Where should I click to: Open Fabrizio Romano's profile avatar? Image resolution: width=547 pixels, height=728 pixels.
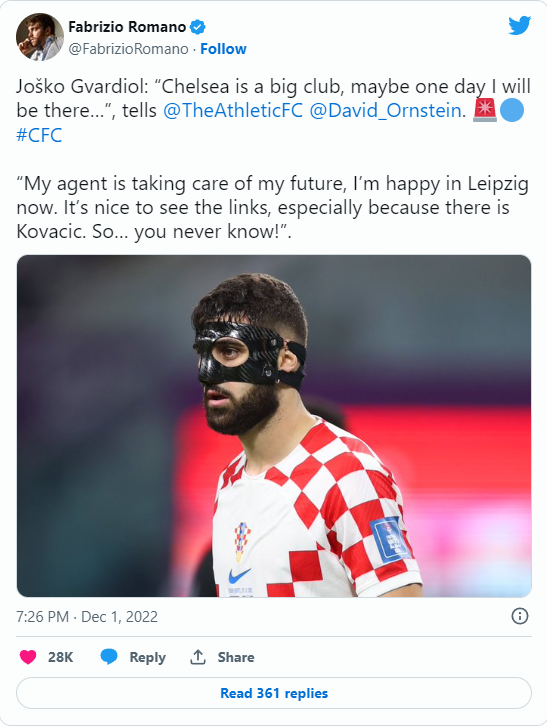pyautogui.click(x=39, y=37)
